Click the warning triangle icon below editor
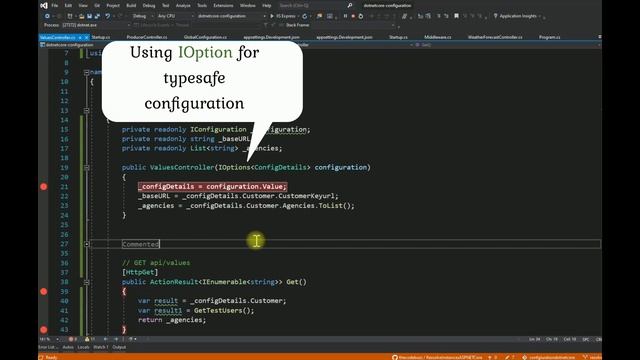640x360 pixels. click(87, 339)
